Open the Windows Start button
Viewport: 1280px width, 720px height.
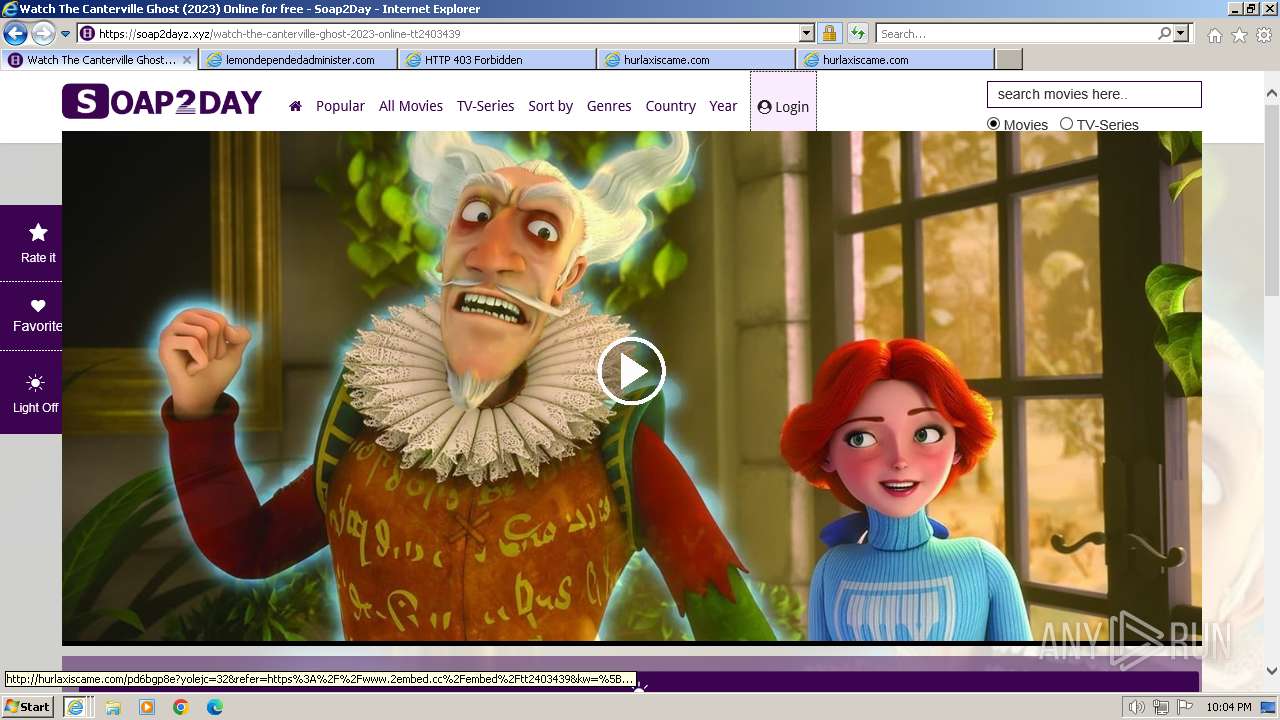[27, 706]
